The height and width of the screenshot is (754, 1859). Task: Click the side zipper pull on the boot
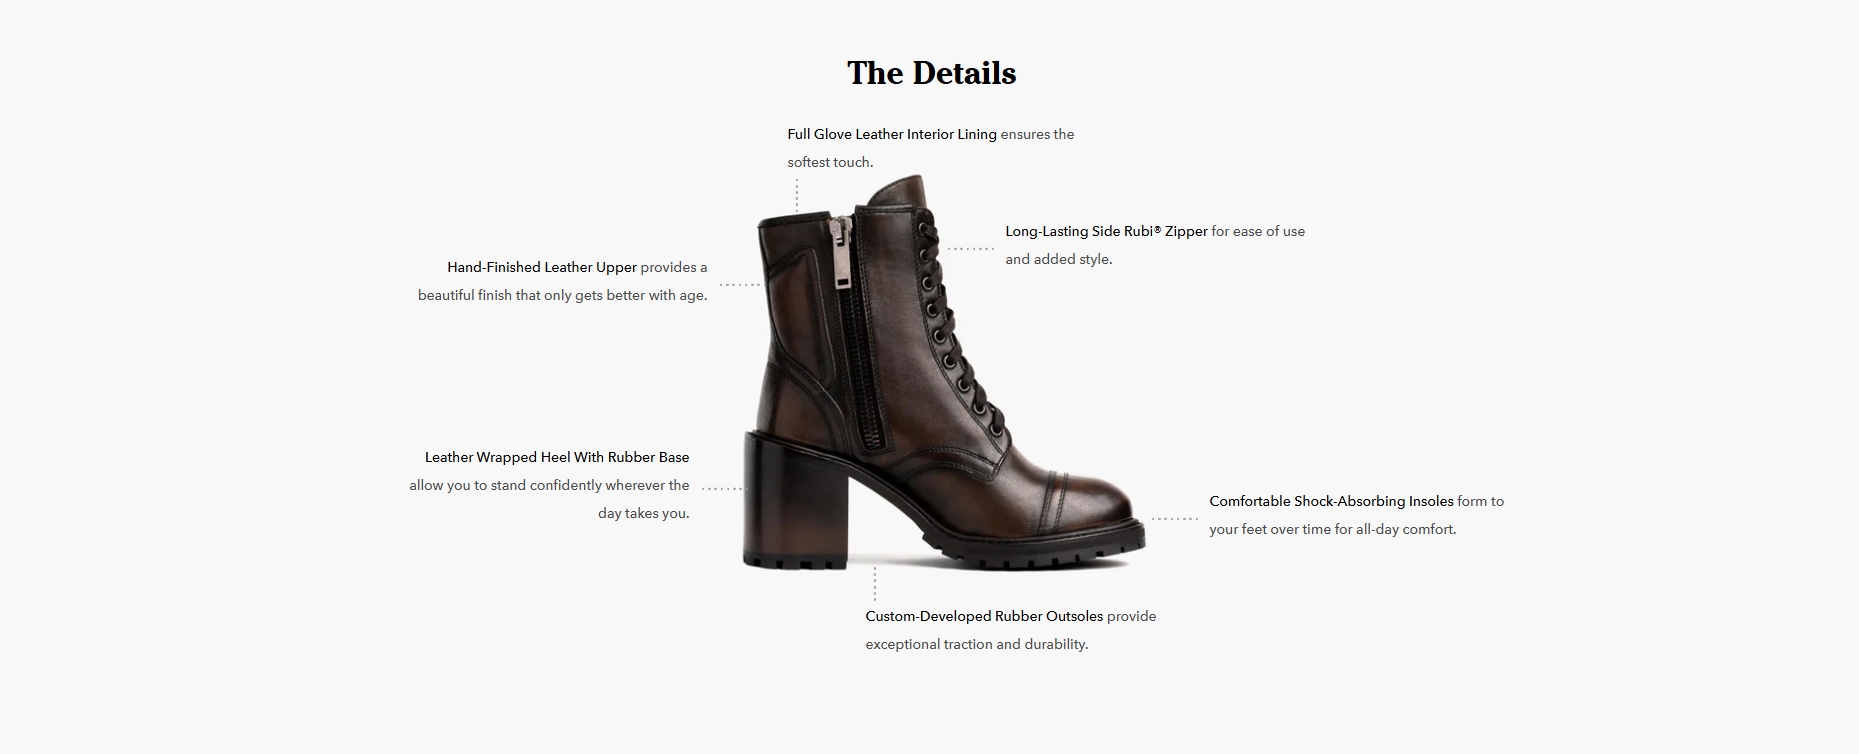(x=841, y=252)
